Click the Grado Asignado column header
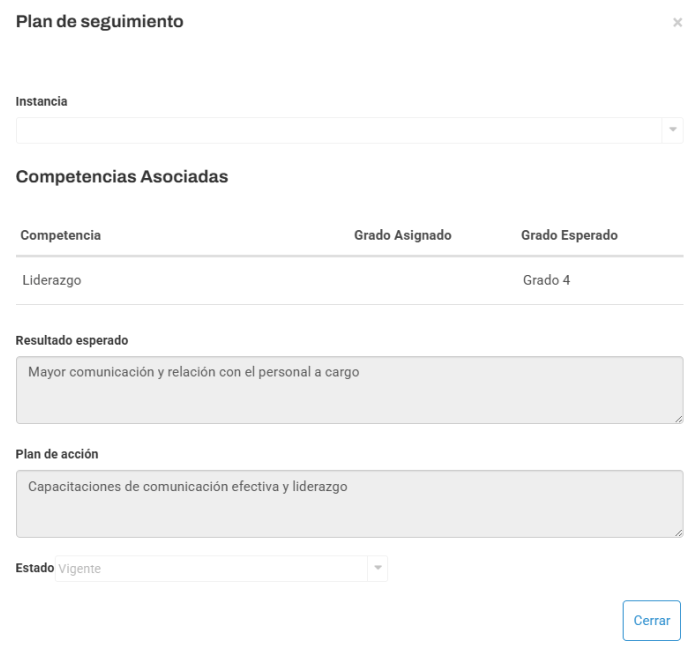696x657 pixels. pos(403,235)
